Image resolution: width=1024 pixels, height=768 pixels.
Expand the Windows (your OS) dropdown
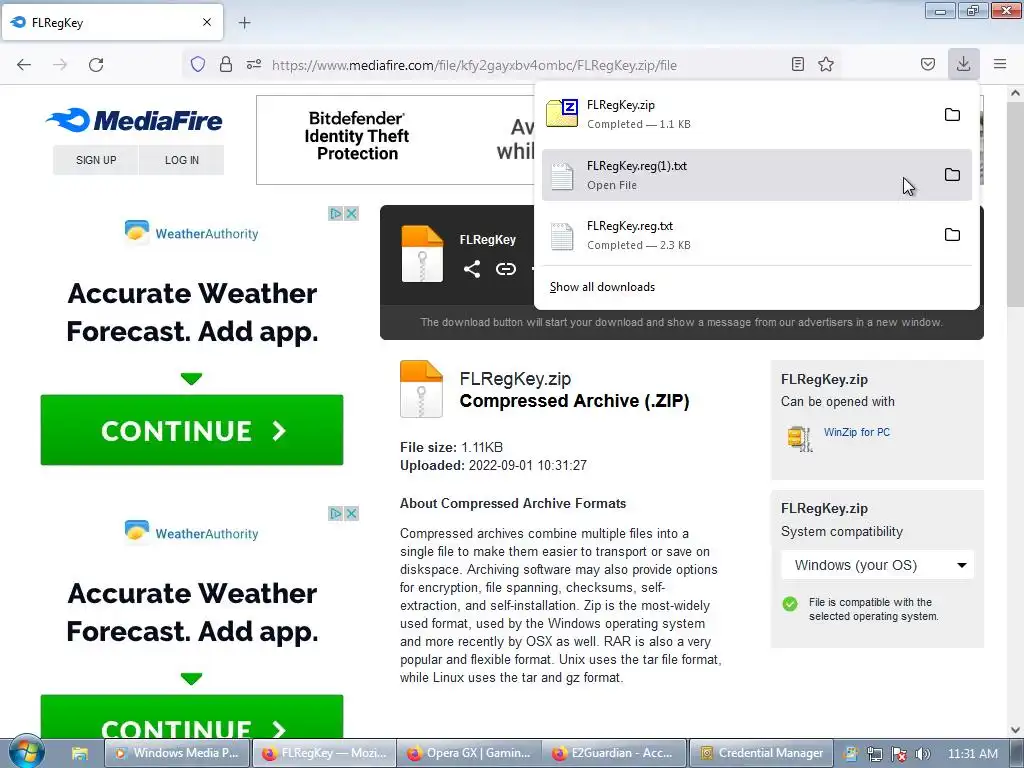[877, 565]
